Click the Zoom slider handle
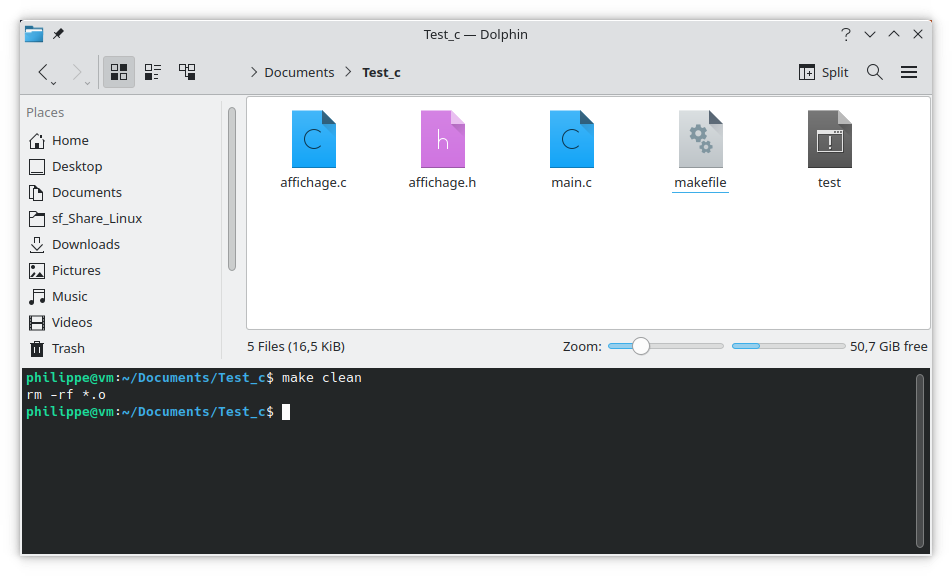This screenshot has height=576, width=952. coord(641,346)
